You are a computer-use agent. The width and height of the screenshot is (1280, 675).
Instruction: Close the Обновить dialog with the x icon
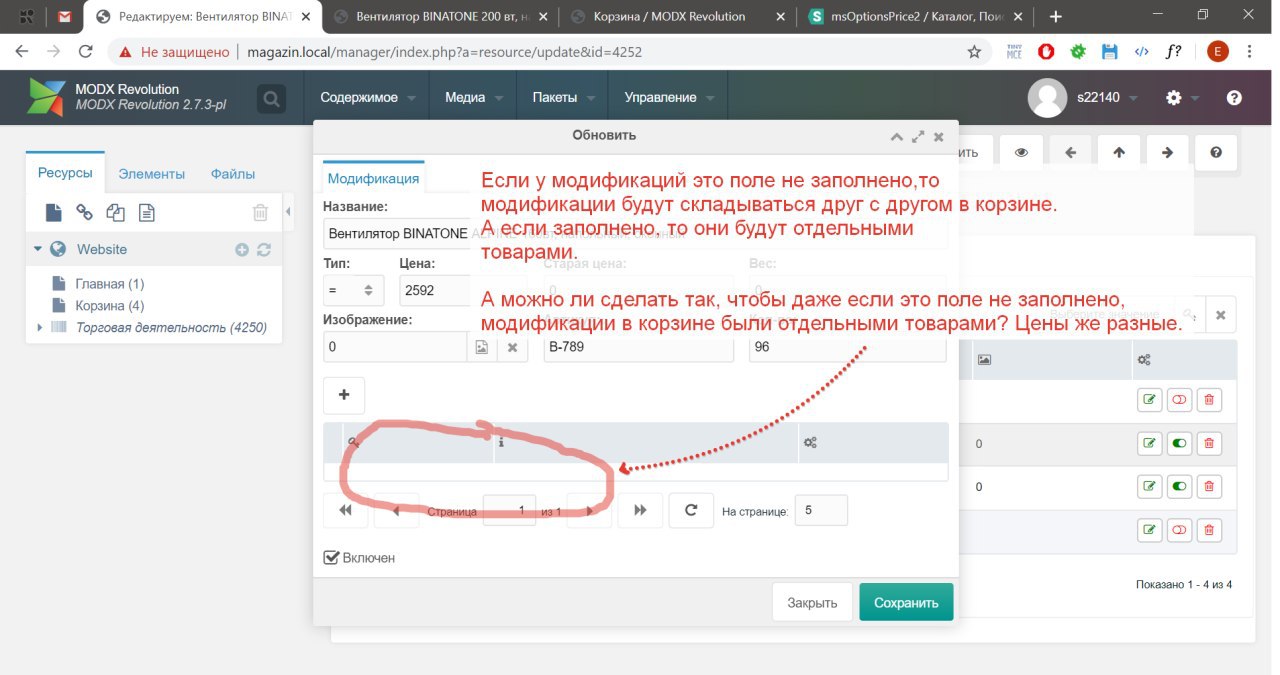(938, 137)
